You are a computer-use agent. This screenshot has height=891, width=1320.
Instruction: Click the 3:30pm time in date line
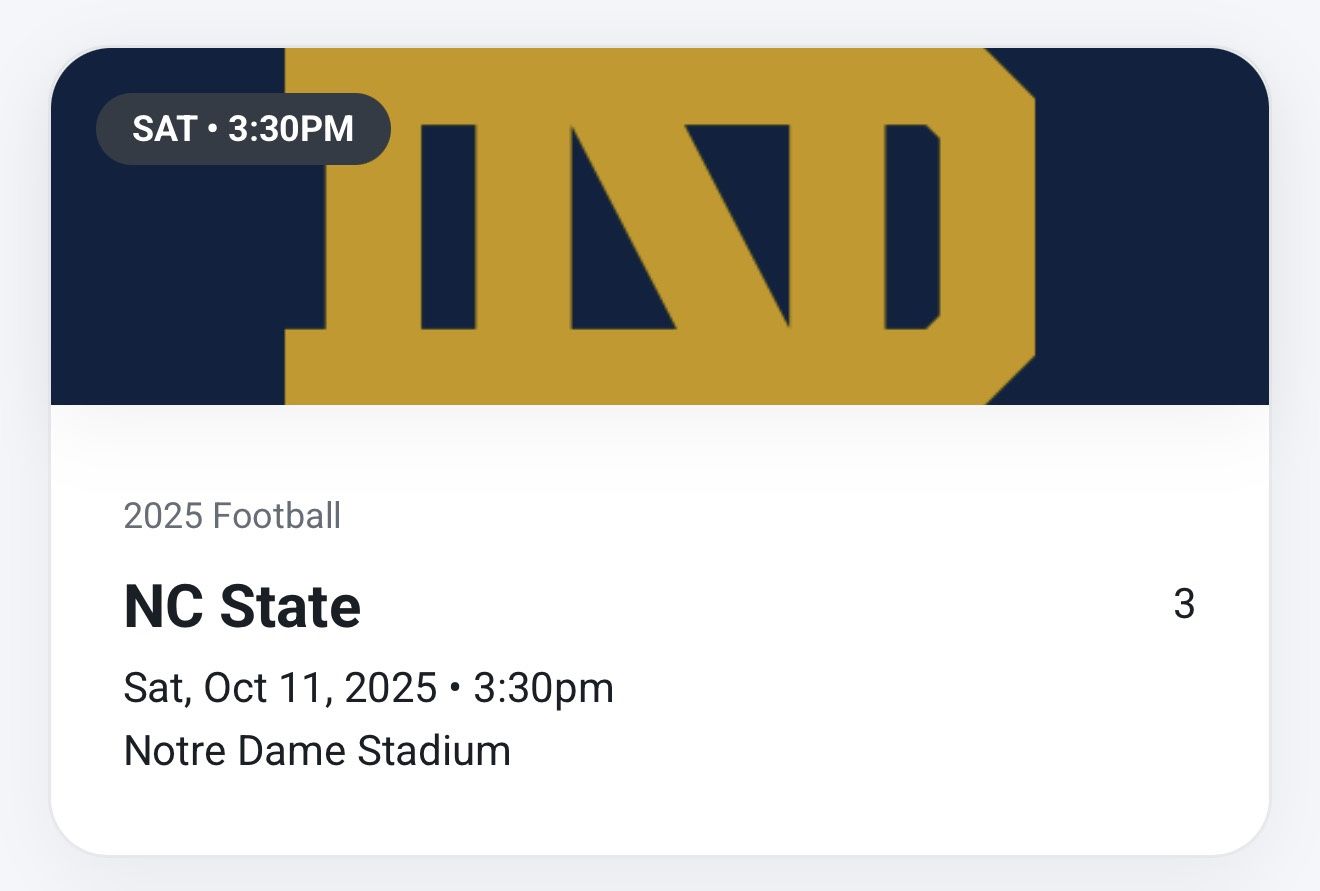point(543,688)
